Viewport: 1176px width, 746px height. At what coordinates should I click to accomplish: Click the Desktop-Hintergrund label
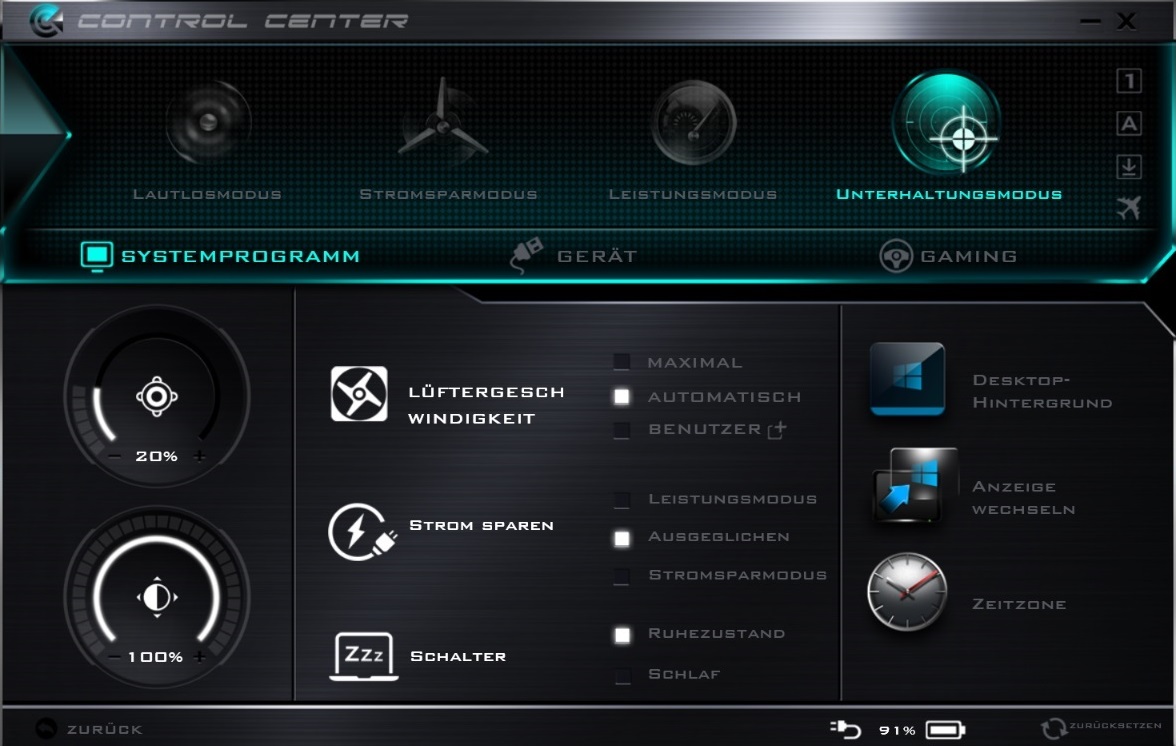tap(1042, 391)
